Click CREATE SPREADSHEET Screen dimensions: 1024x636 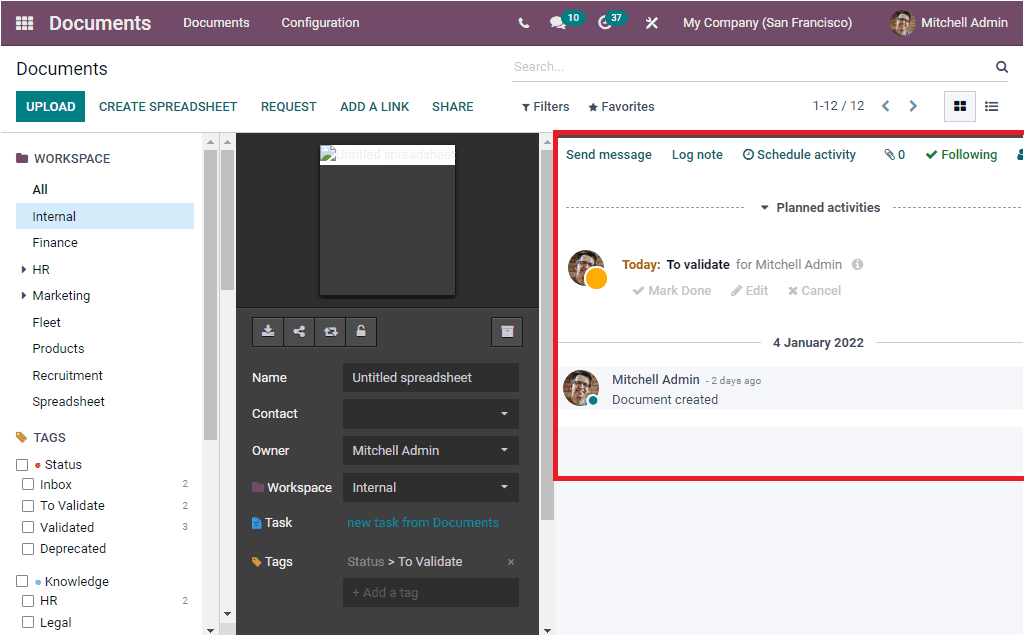tap(168, 106)
